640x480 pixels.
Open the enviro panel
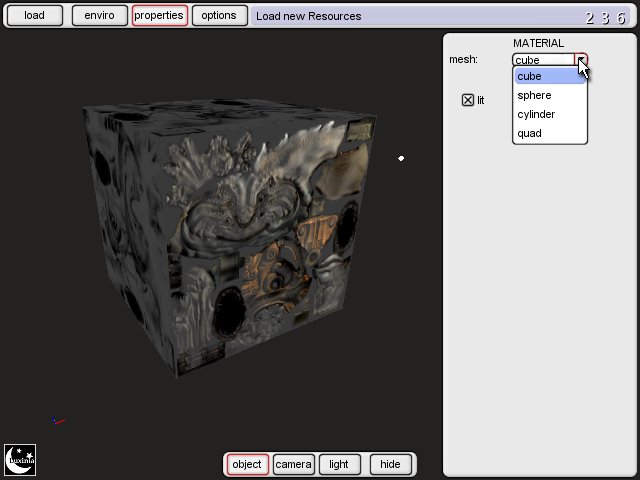tap(99, 16)
